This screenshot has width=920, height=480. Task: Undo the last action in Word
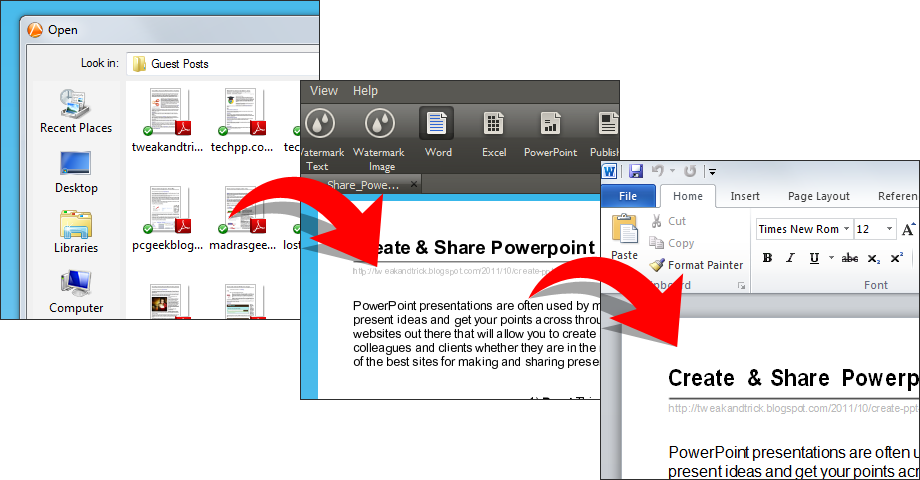pyautogui.click(x=658, y=171)
